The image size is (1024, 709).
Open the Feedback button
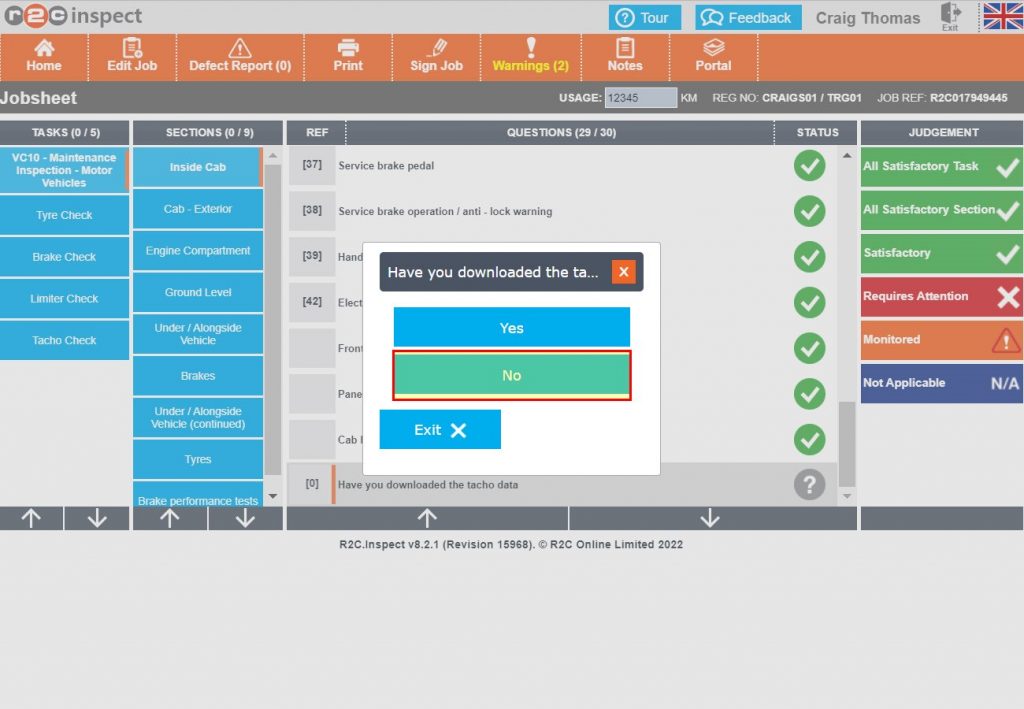(748, 18)
